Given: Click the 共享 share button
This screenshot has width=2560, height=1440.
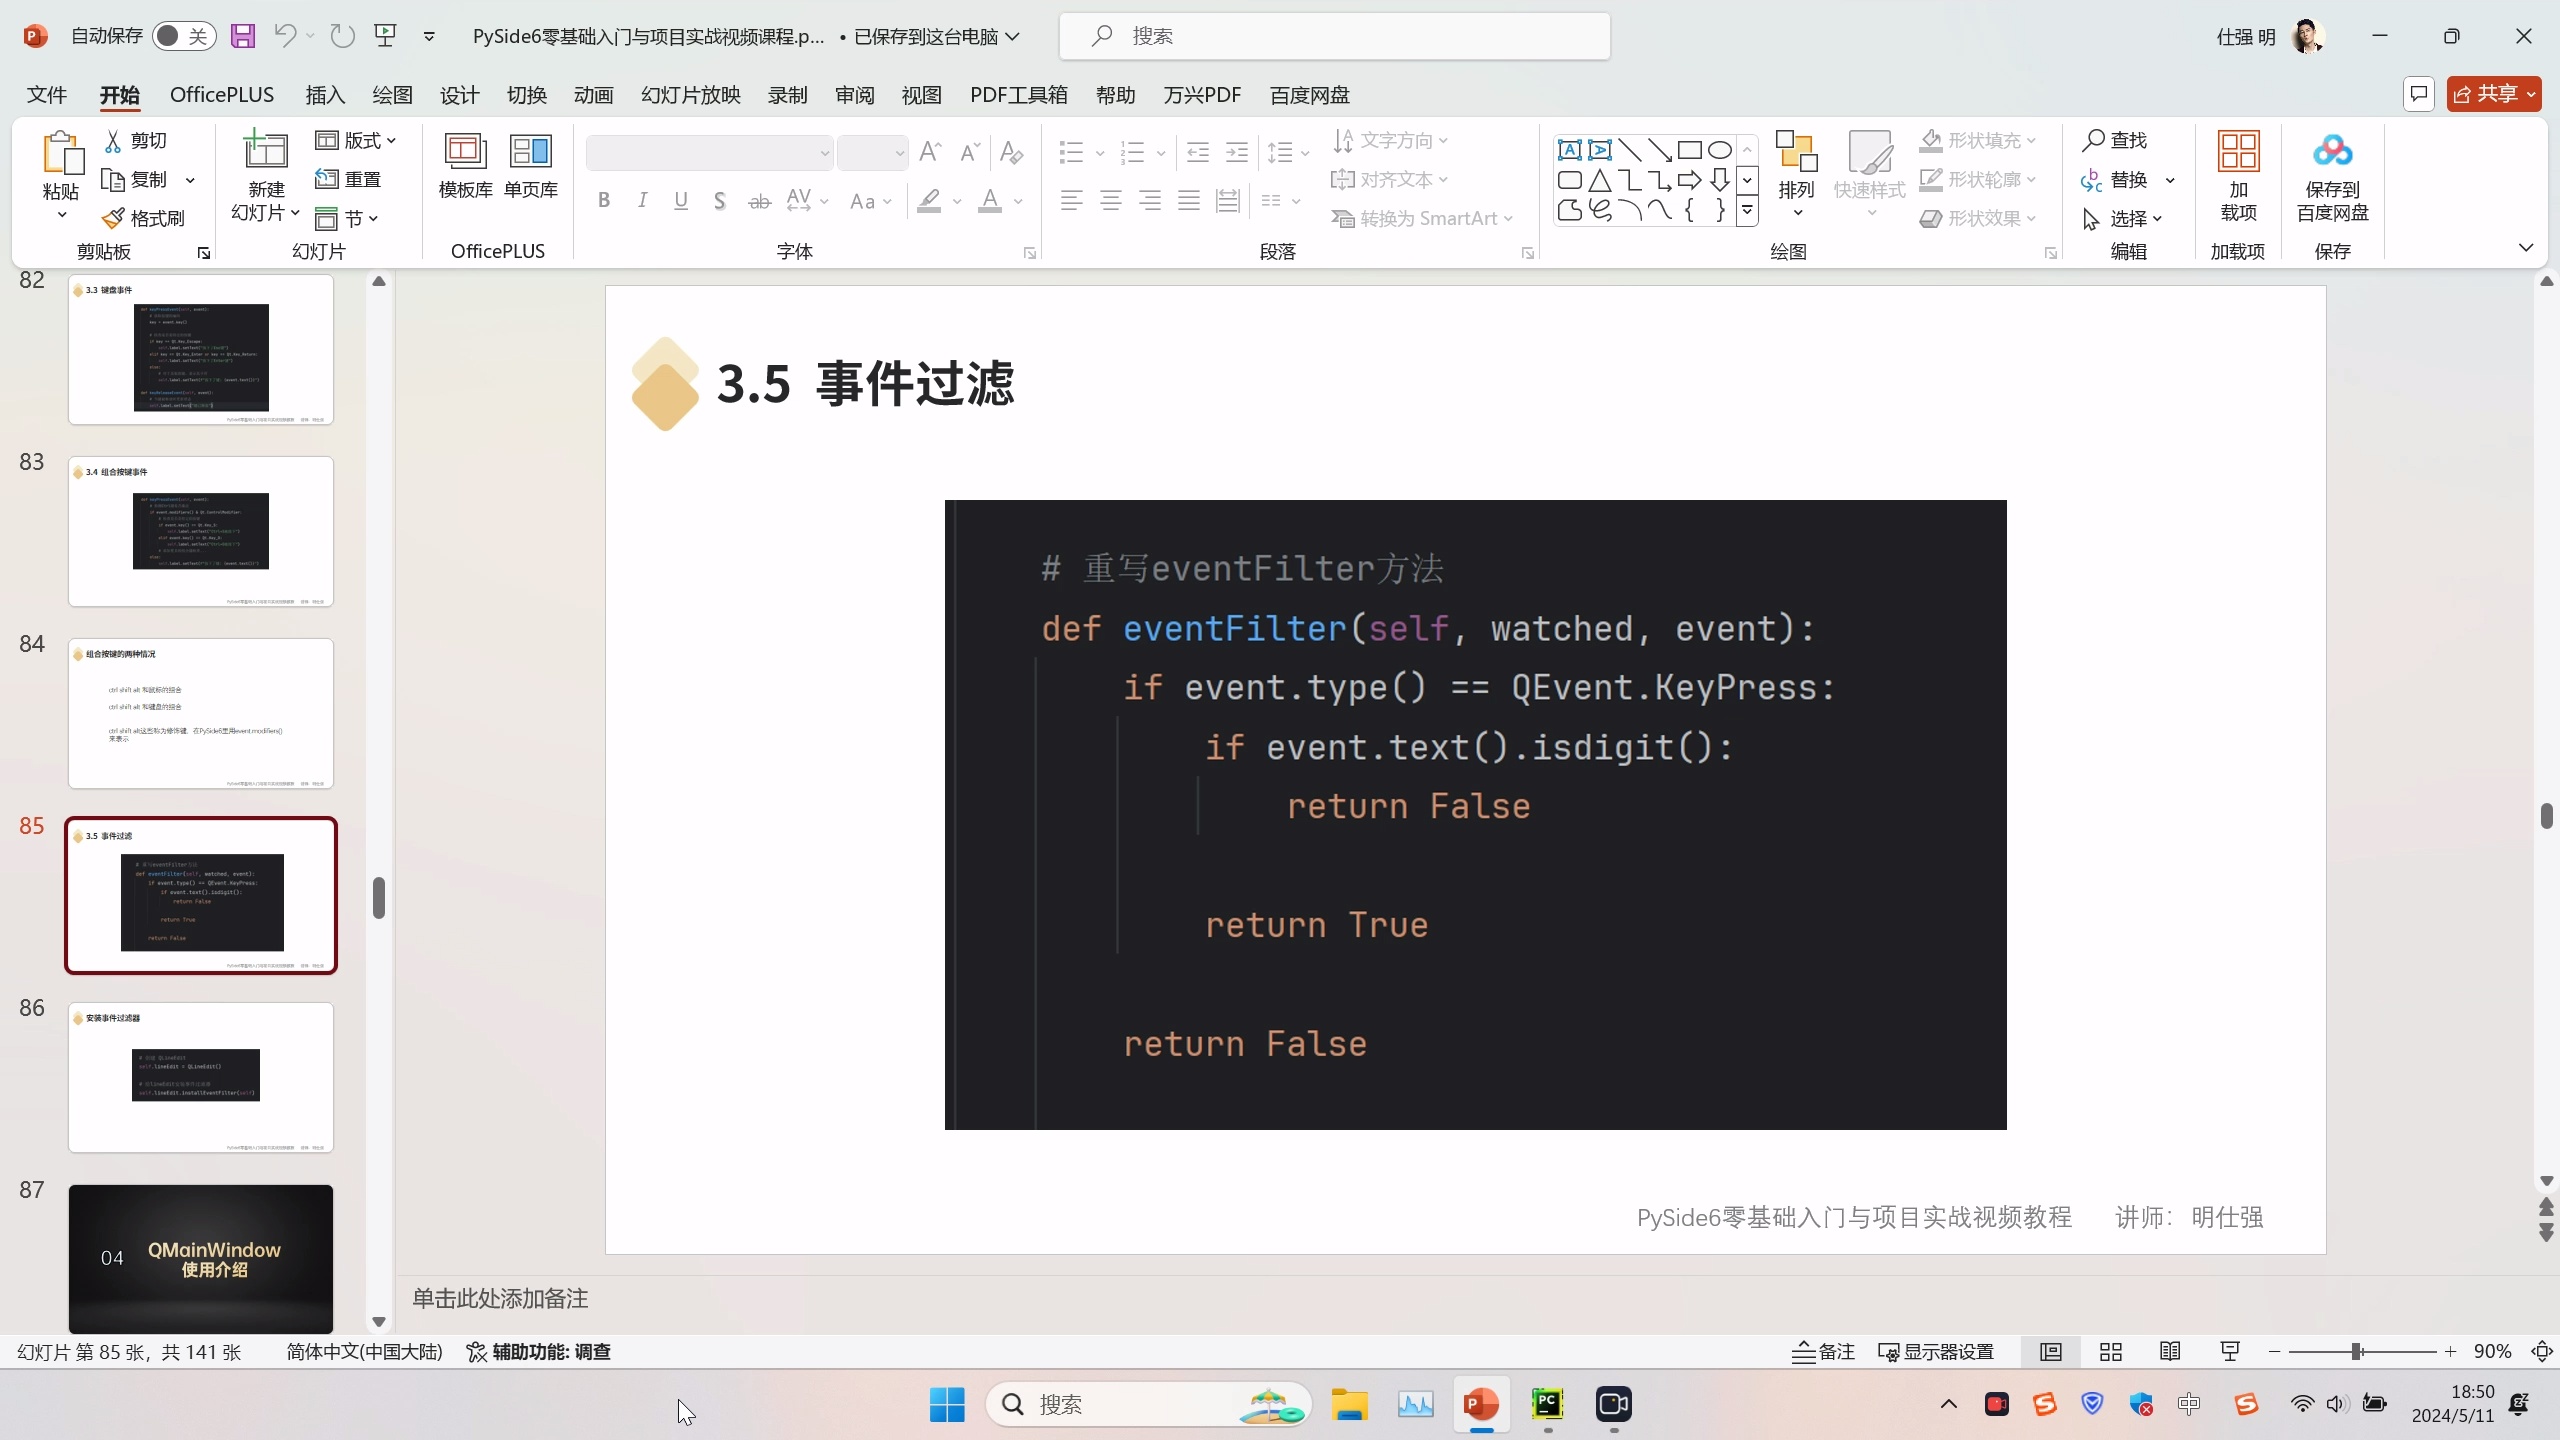Looking at the screenshot, I should (2494, 93).
